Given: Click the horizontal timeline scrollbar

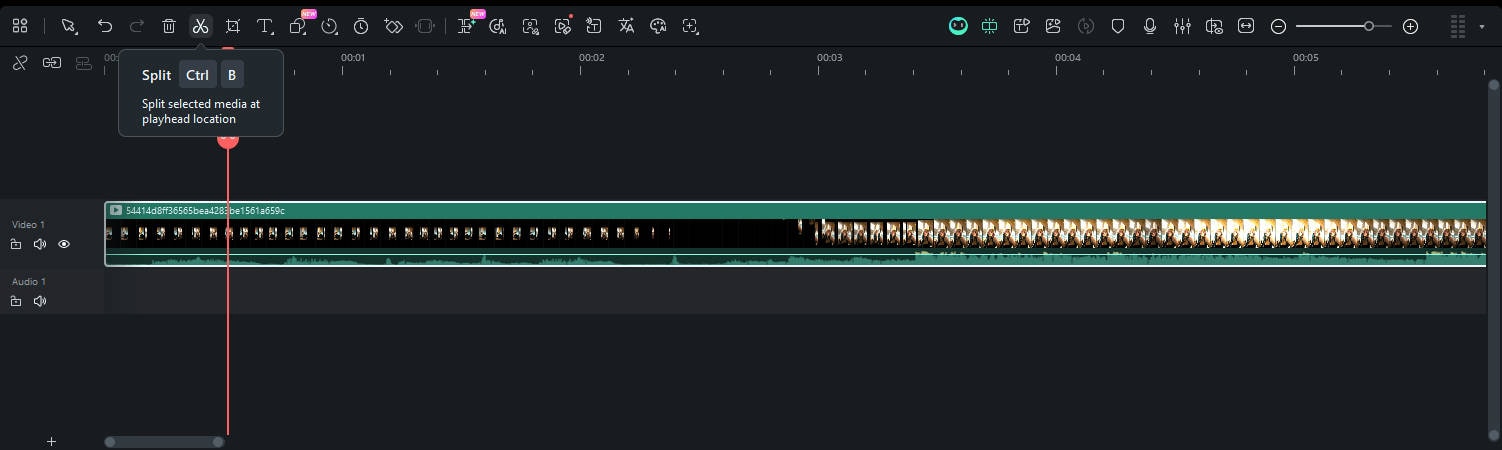Looking at the screenshot, I should tap(164, 441).
